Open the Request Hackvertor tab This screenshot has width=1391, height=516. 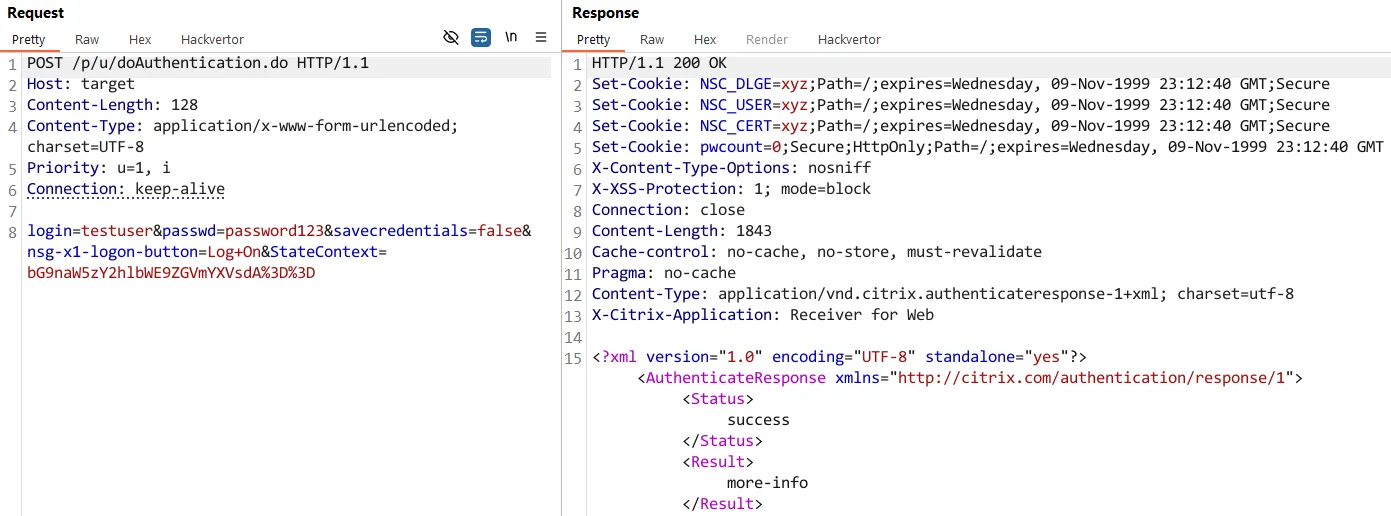pos(212,40)
